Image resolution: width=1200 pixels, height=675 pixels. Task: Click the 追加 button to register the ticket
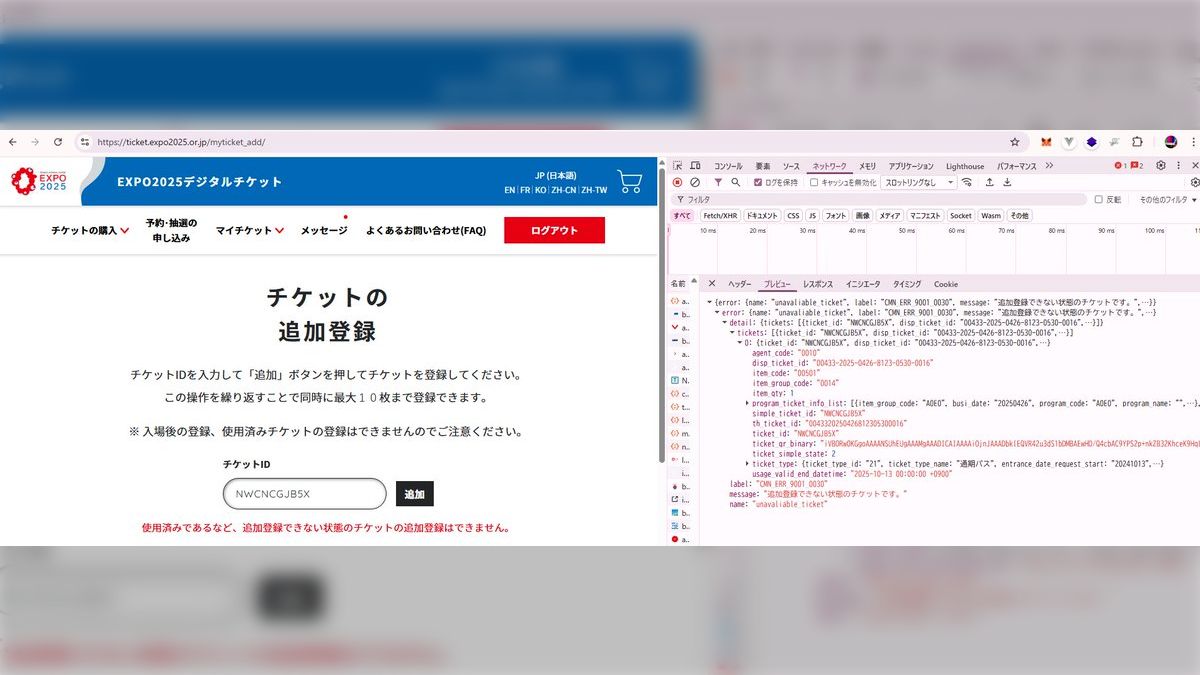click(x=415, y=494)
